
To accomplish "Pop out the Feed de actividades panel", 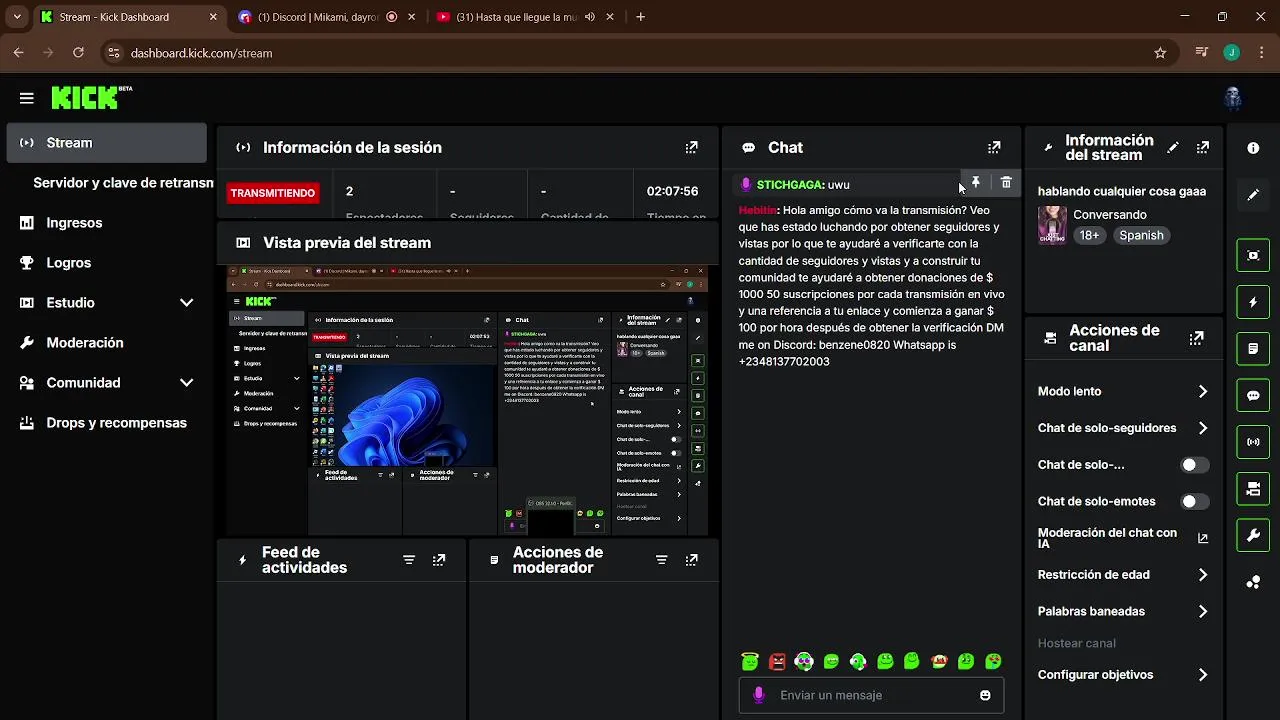I will click(x=439, y=560).
